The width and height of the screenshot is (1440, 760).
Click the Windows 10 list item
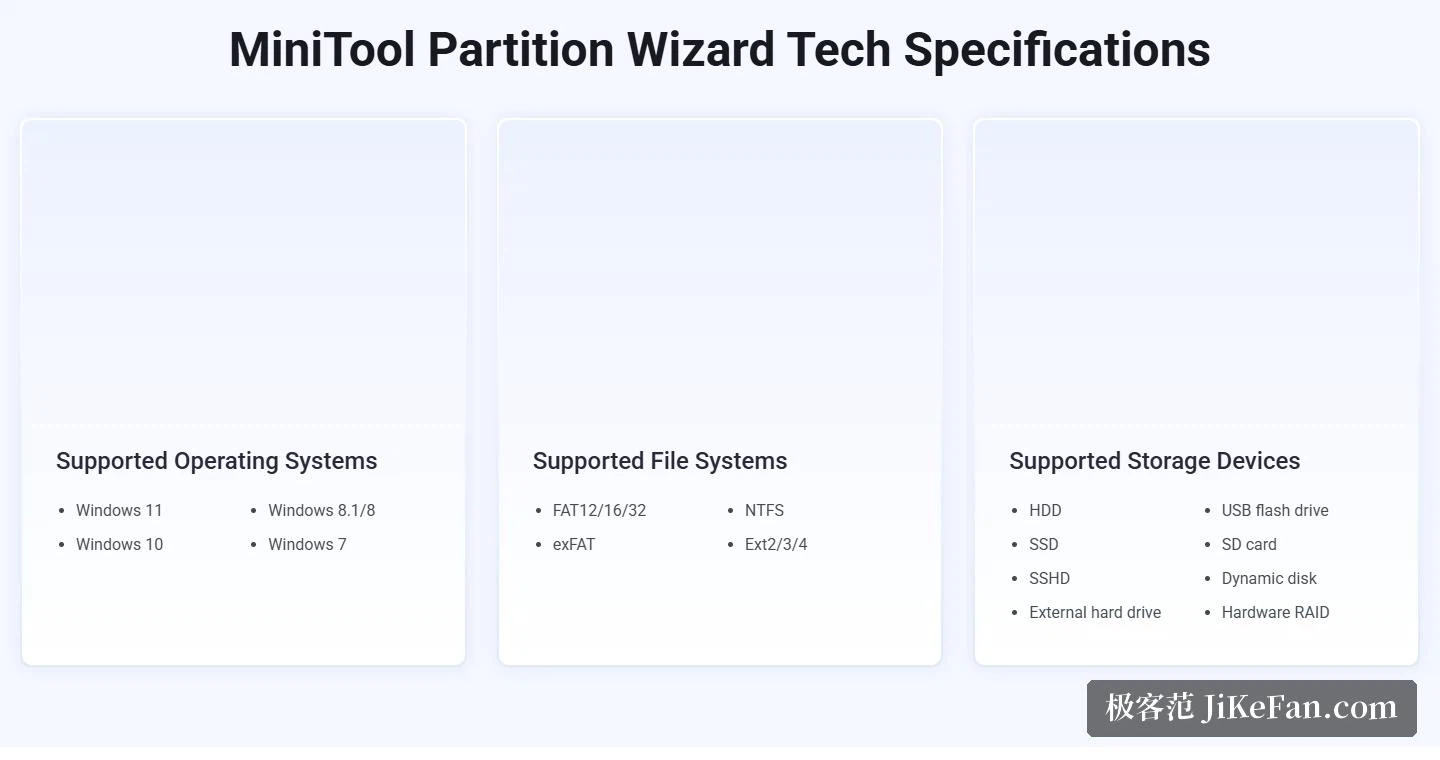tap(119, 544)
